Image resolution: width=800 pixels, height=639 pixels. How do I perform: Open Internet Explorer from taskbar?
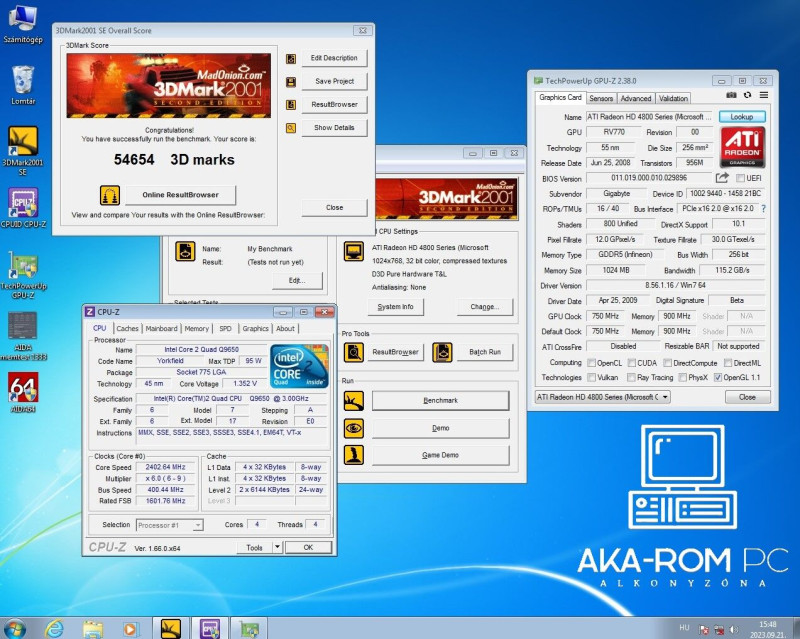point(54,629)
